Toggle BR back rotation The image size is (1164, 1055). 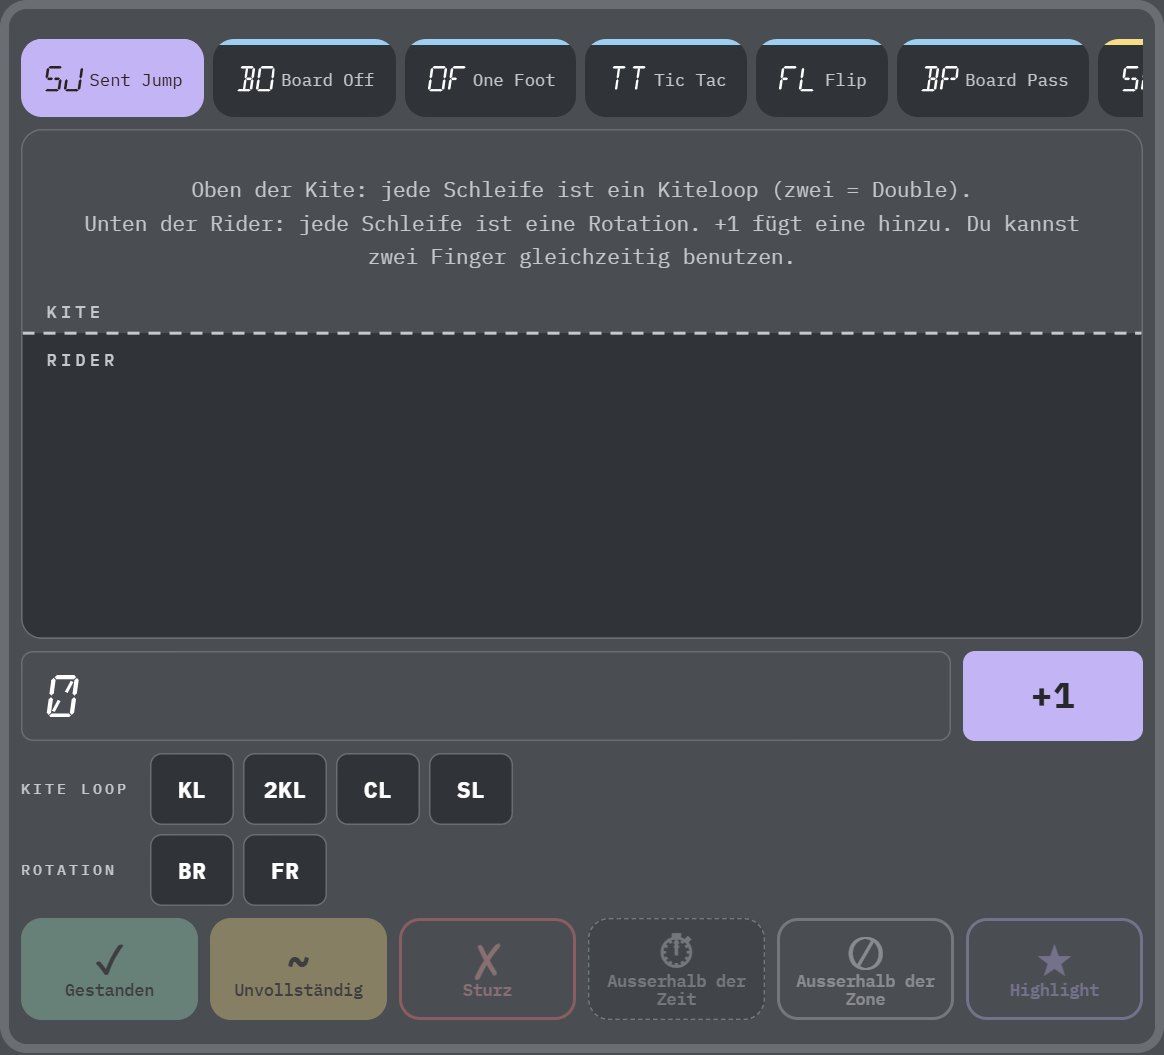pyautogui.click(x=192, y=870)
